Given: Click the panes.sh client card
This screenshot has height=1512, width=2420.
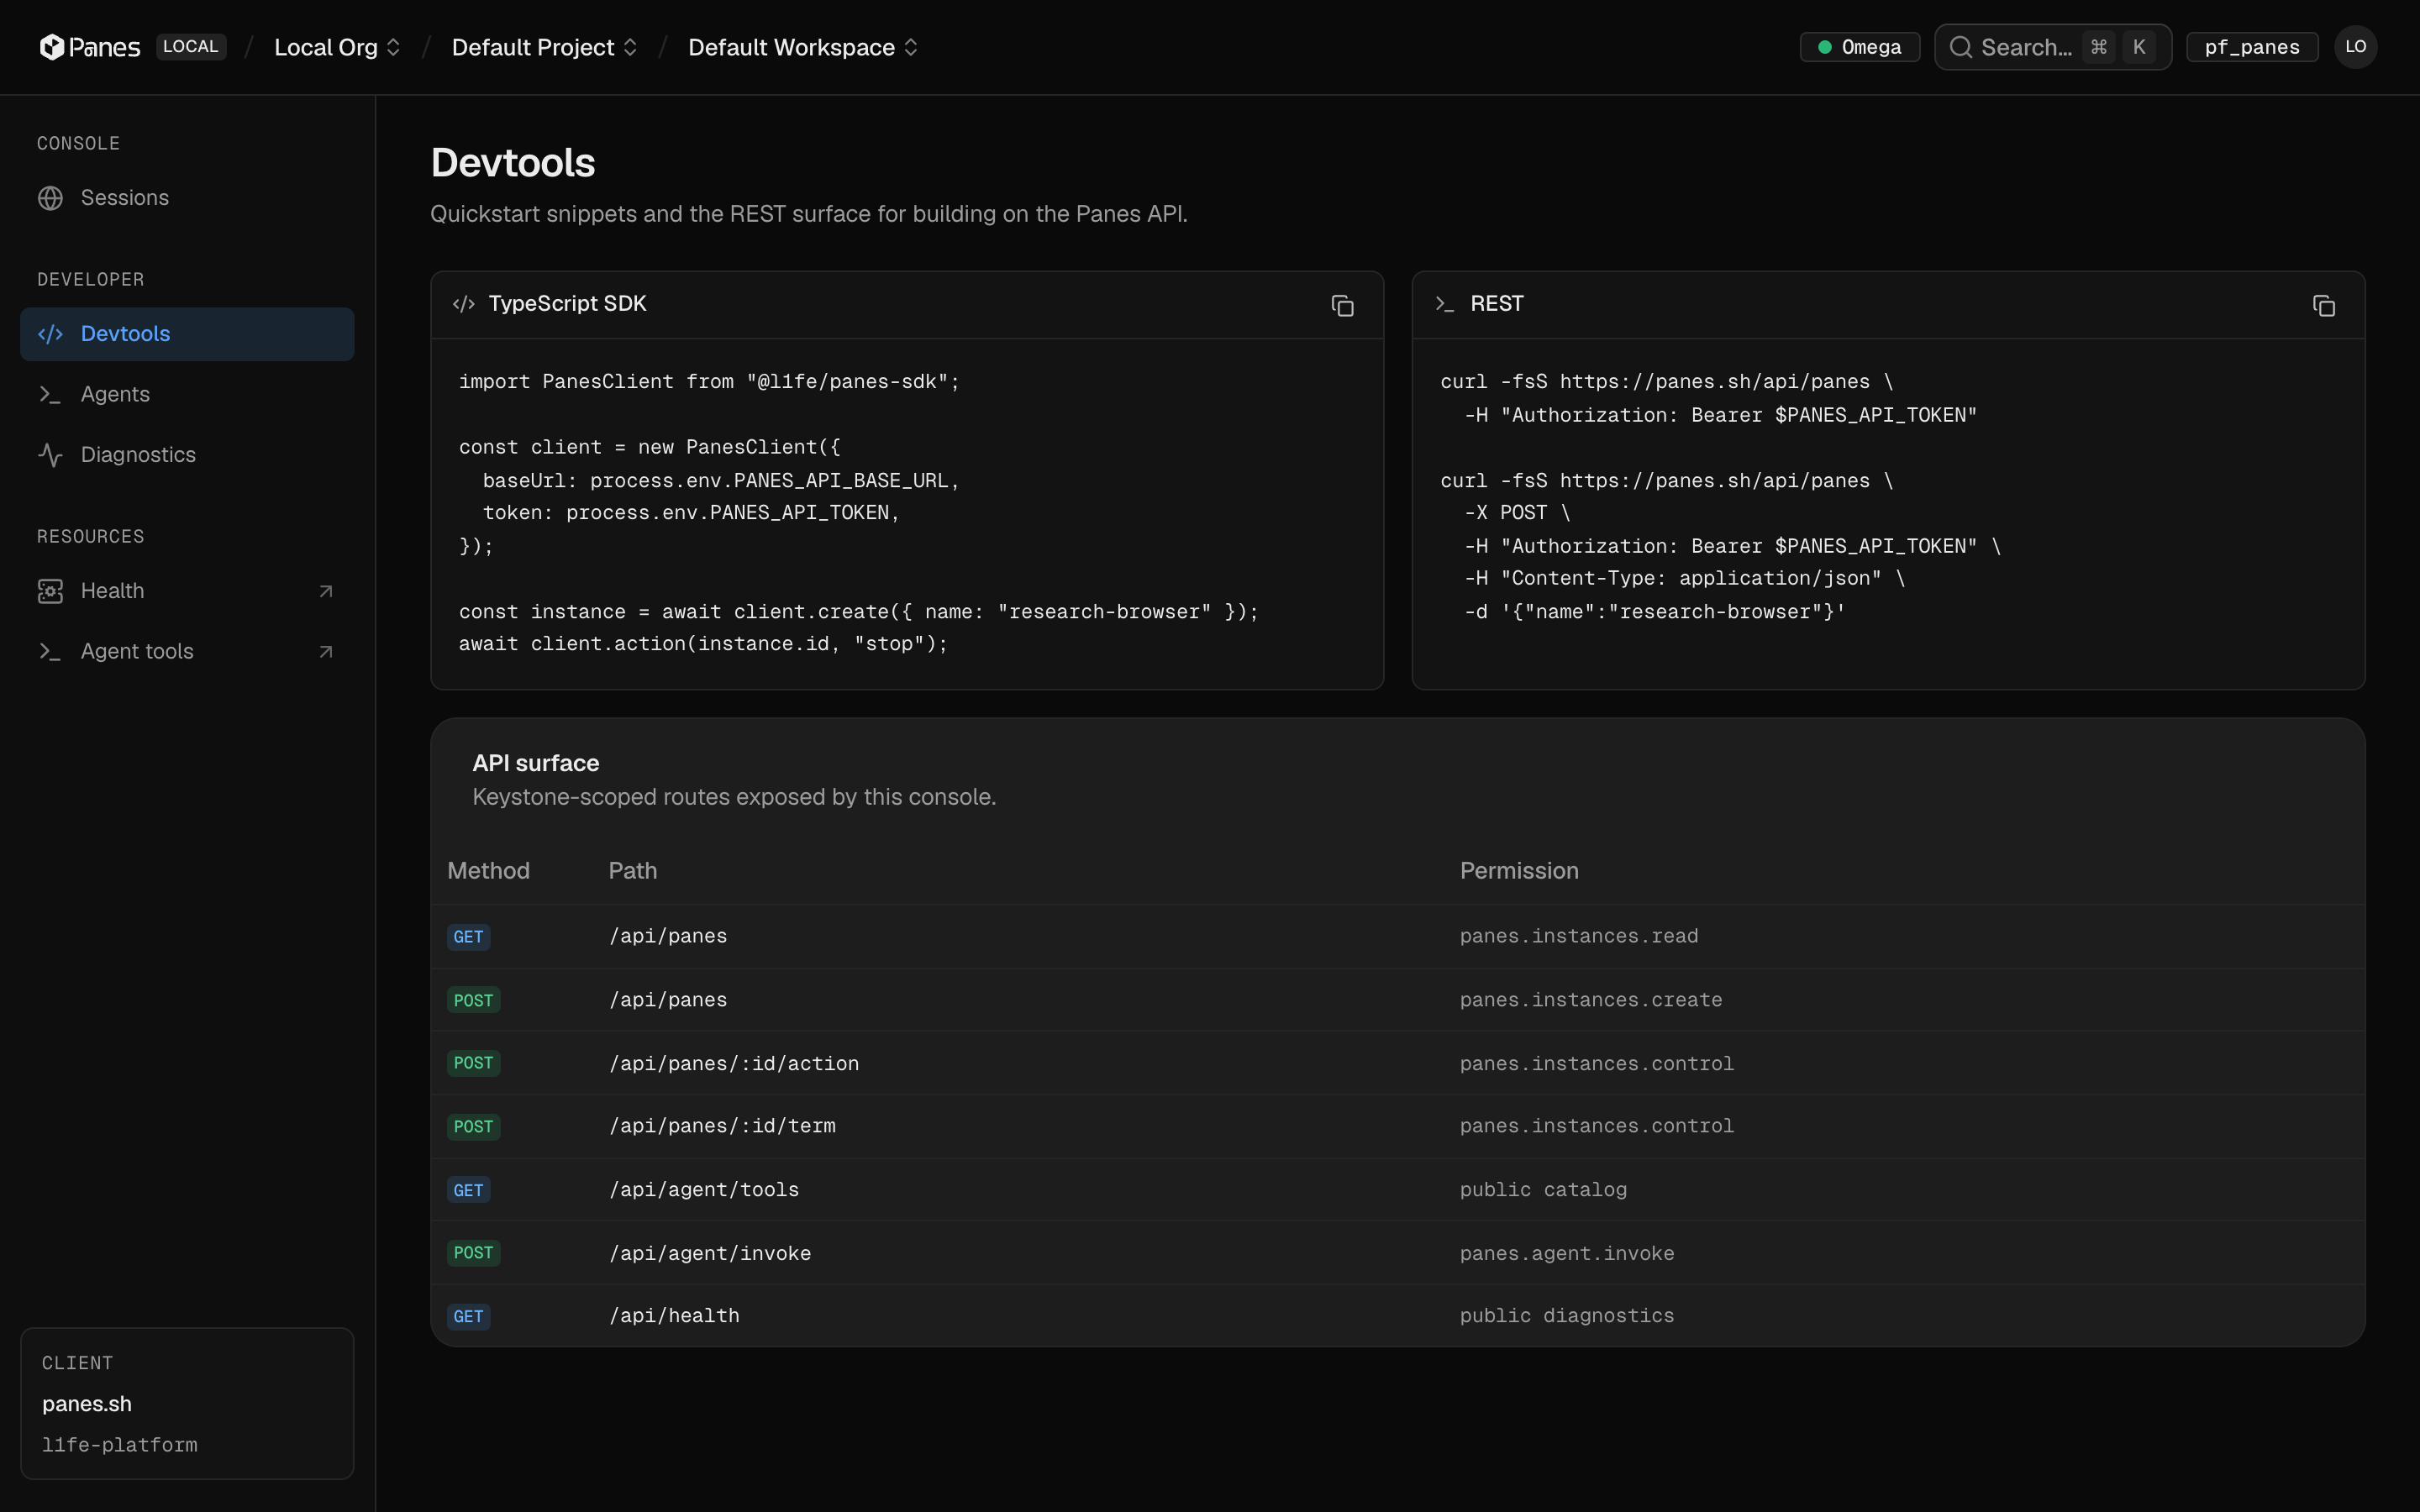Looking at the screenshot, I should tap(187, 1403).
